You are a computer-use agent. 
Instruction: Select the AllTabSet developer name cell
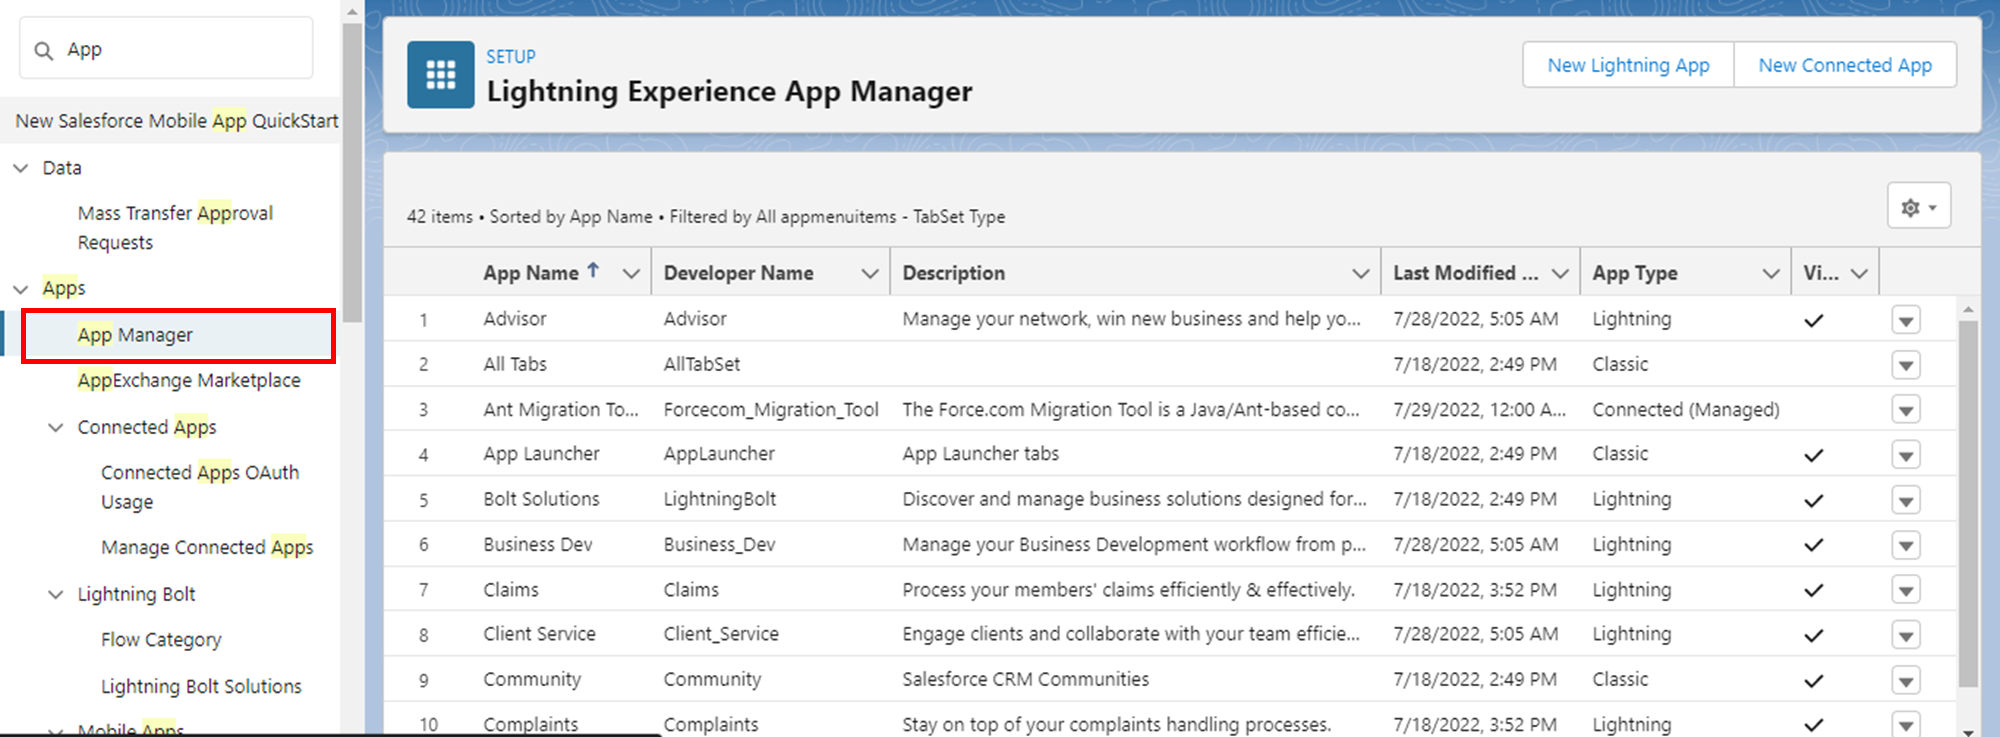click(701, 364)
